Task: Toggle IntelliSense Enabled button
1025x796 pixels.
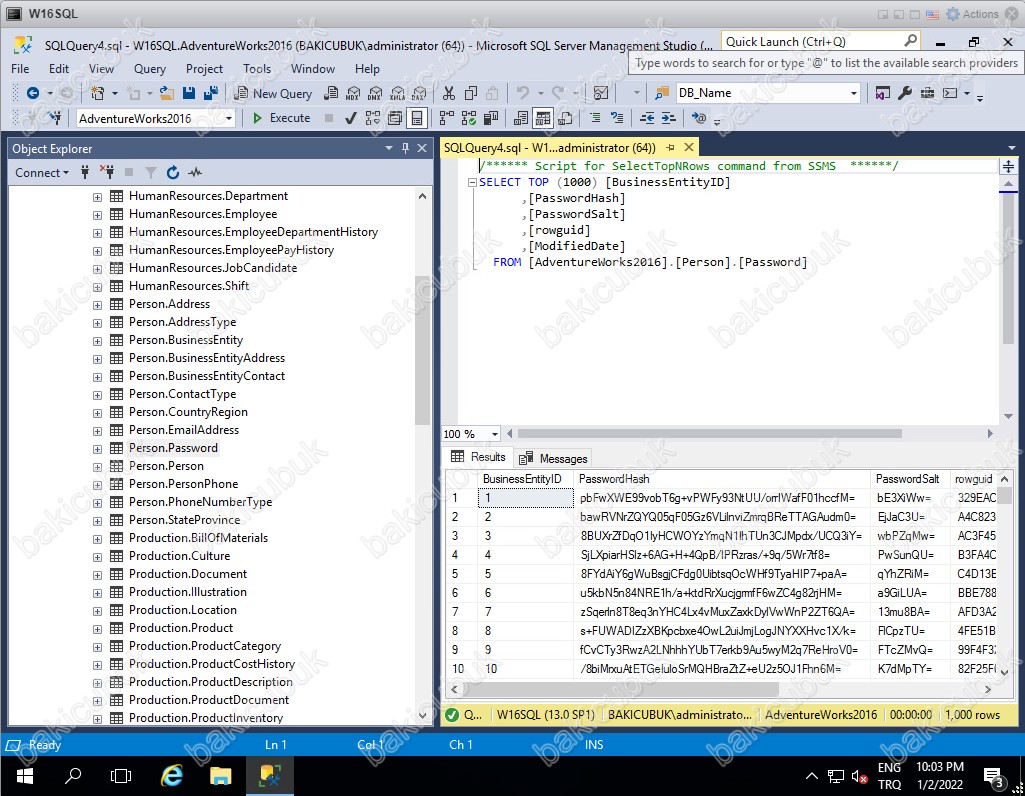Action: click(416, 118)
